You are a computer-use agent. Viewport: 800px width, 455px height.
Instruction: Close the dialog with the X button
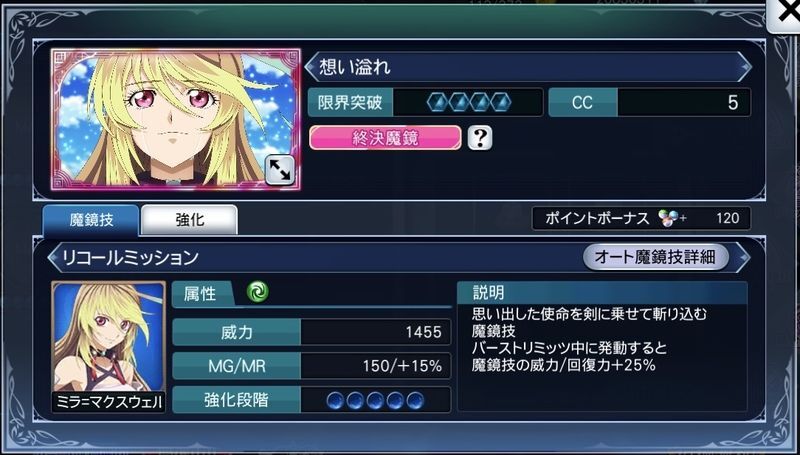(x=787, y=14)
